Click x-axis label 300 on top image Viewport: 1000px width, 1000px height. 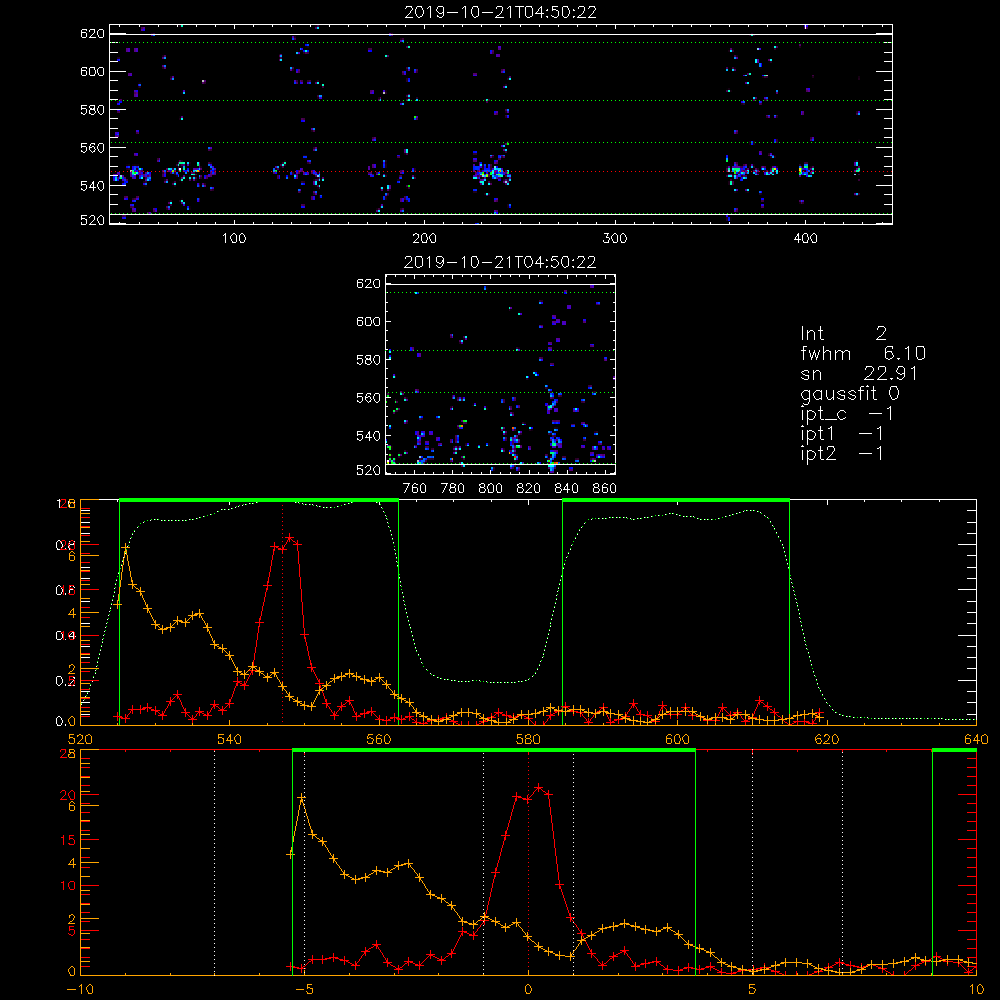[615, 239]
